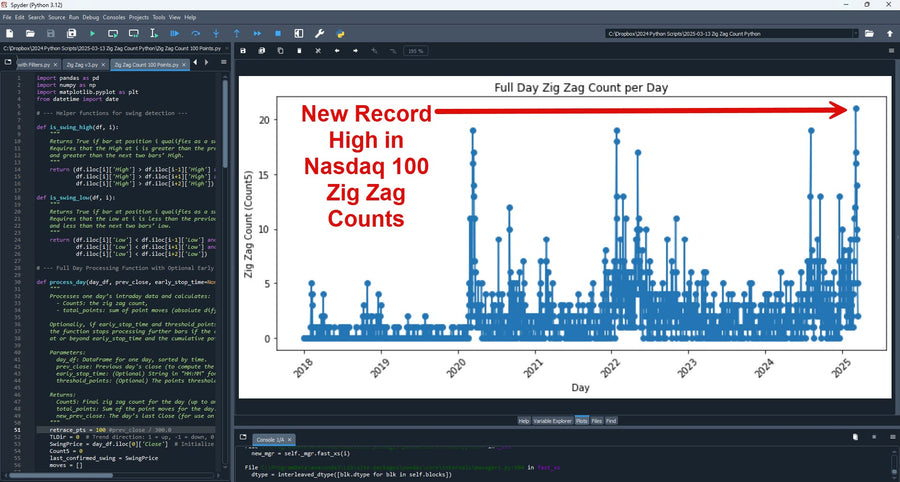
Task: Open Debug menu
Action: [x=91, y=17]
